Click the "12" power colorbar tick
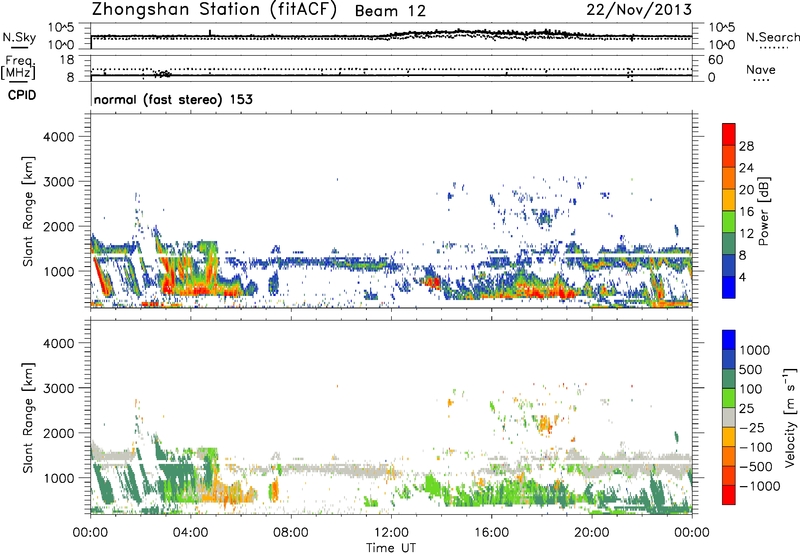 [x=746, y=234]
